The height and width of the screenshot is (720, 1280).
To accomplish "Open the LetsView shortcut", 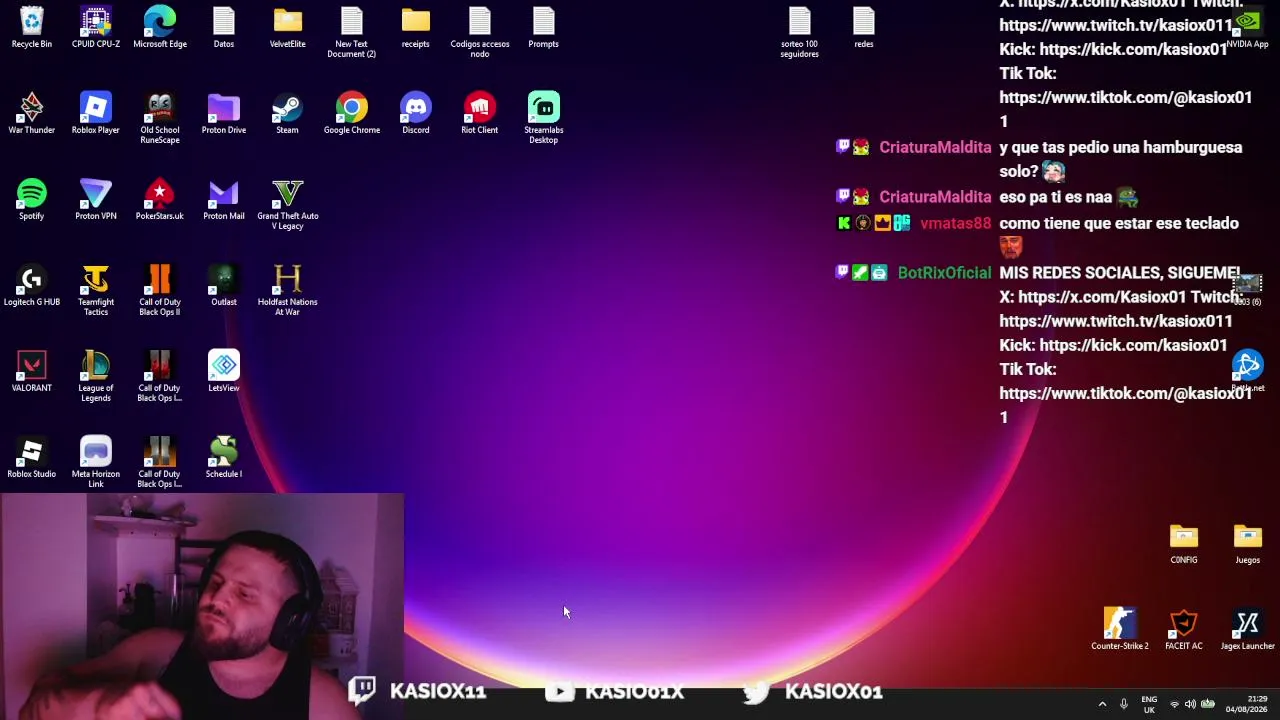I will (x=224, y=371).
